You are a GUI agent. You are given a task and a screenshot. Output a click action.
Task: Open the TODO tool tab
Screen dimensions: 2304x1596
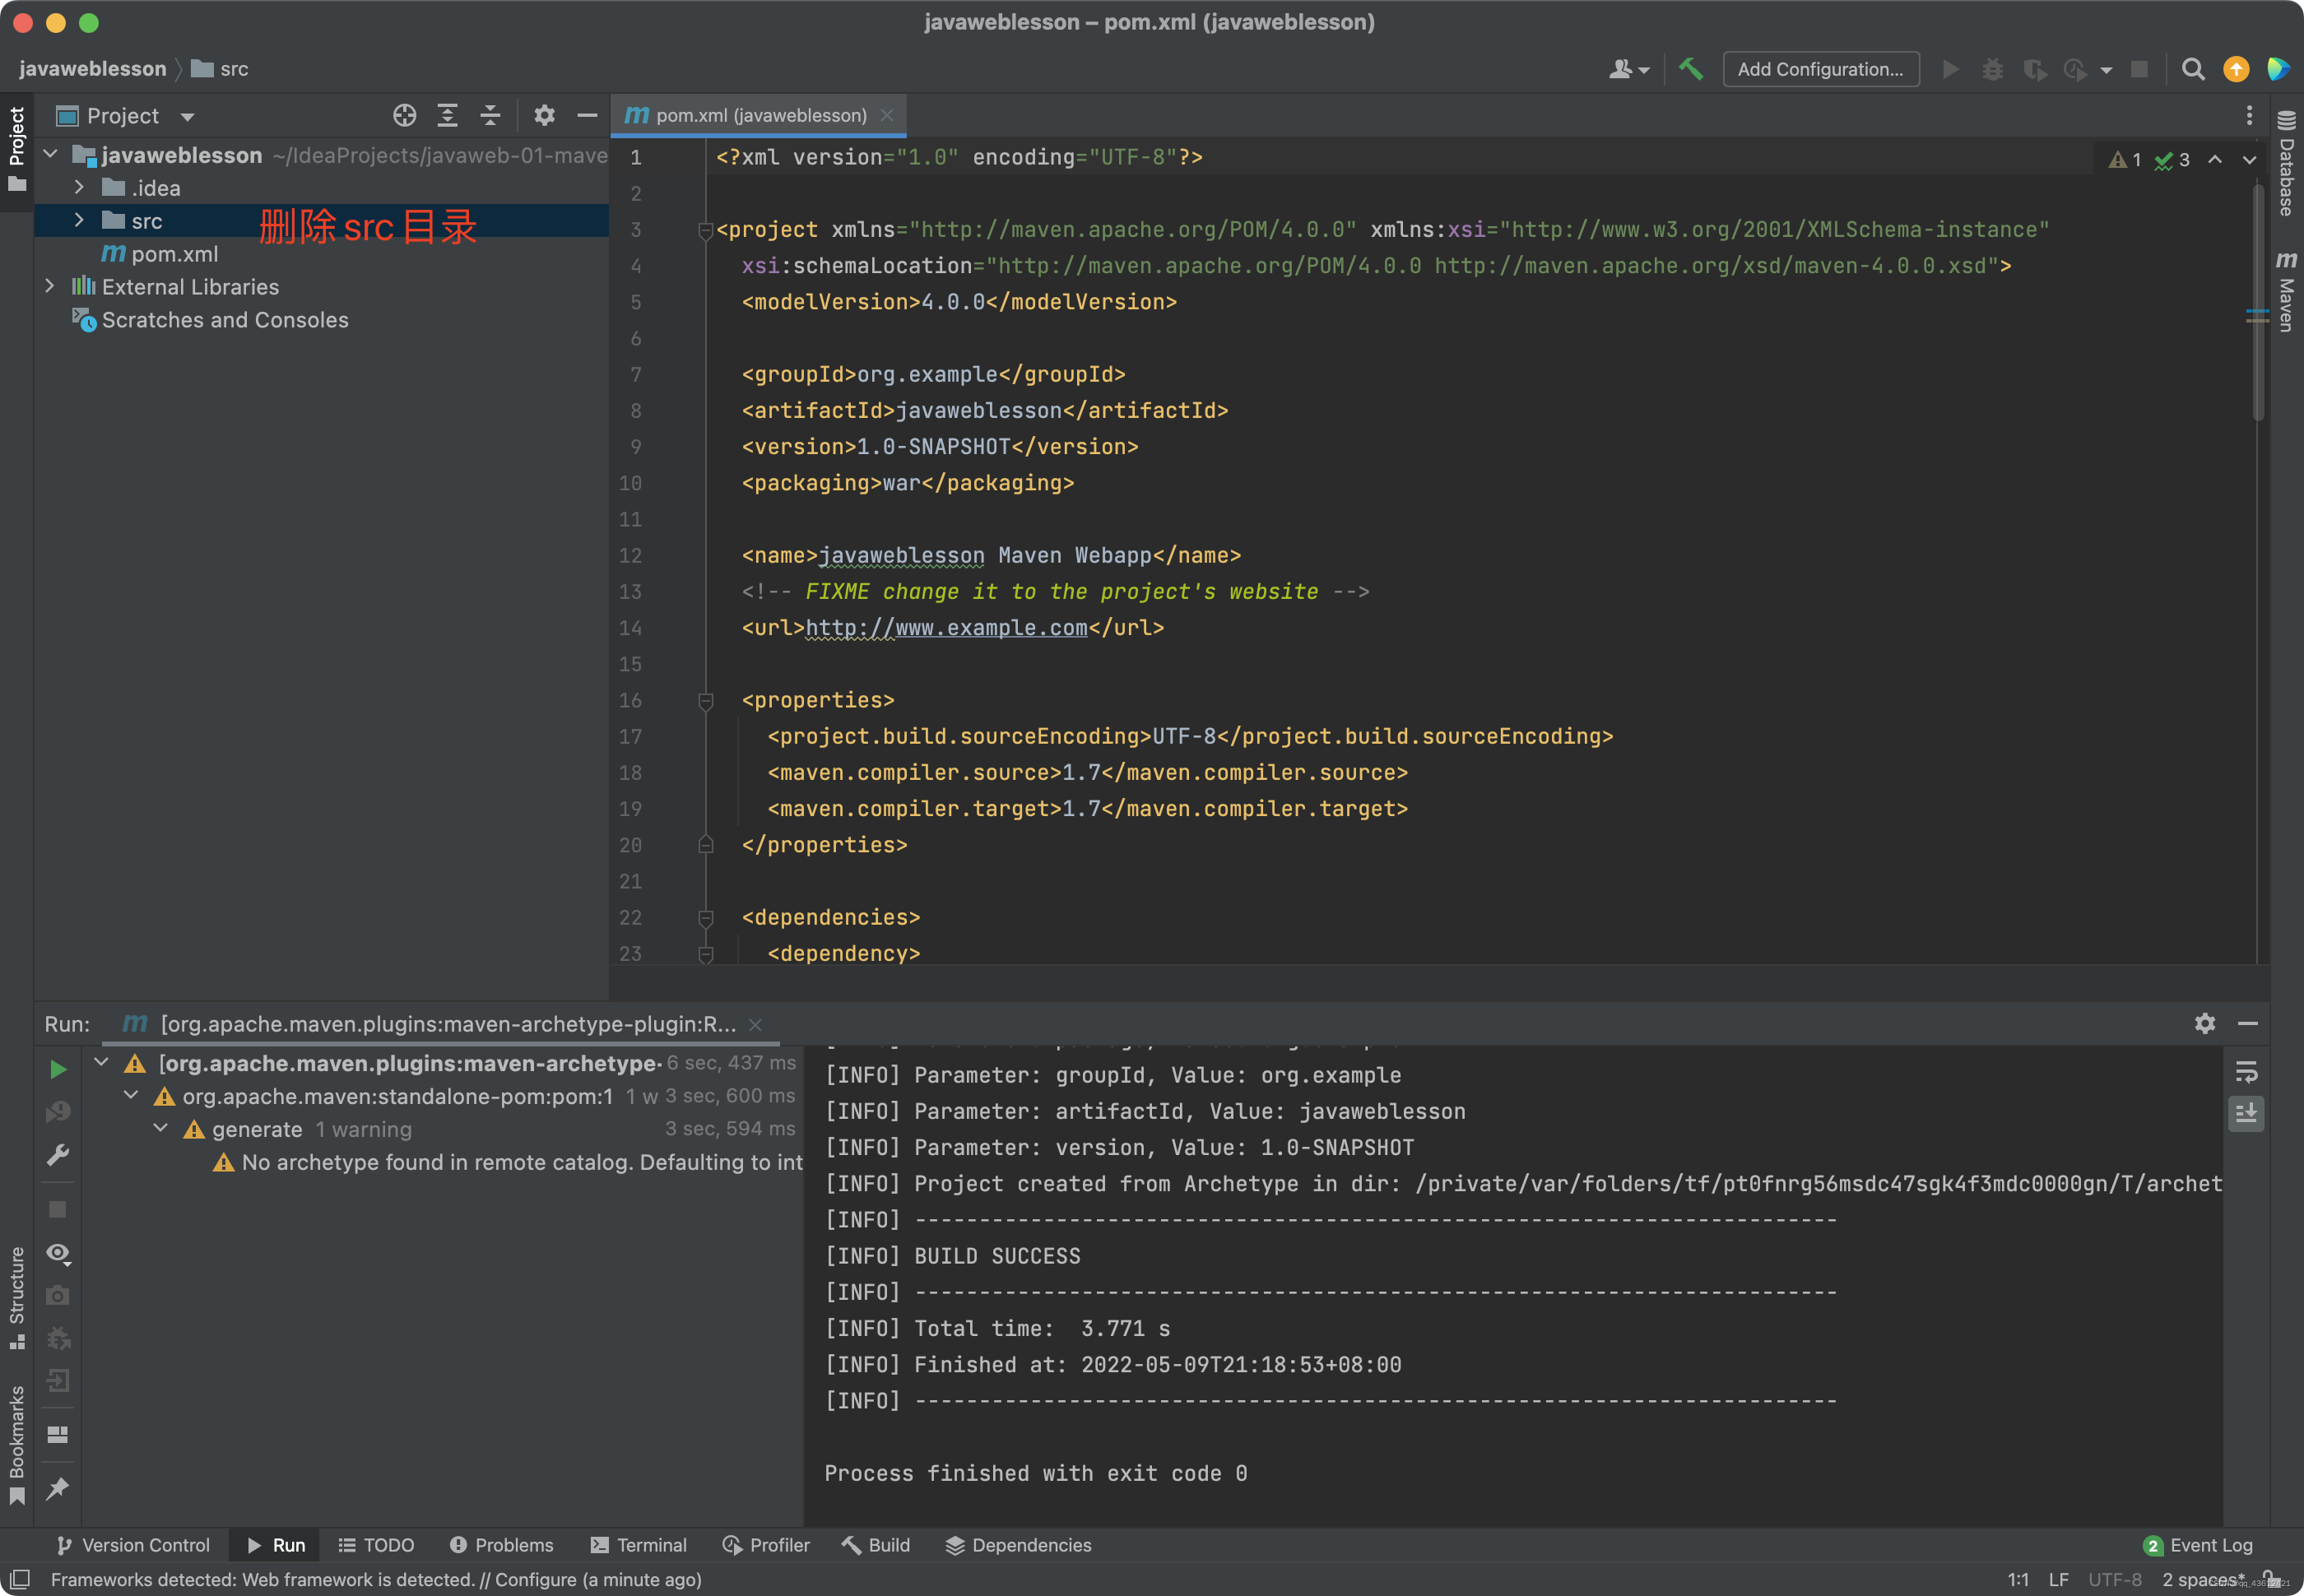376,1545
